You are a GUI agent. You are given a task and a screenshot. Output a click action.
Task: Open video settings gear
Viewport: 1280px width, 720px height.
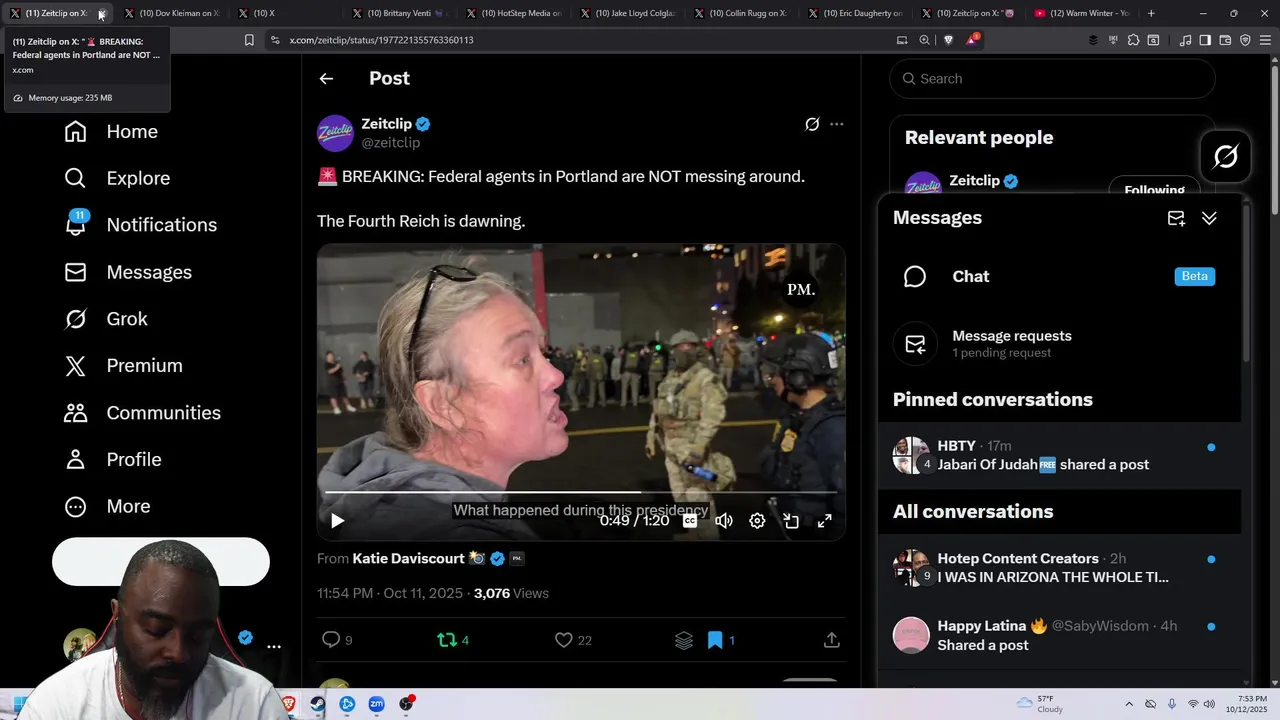coord(757,520)
